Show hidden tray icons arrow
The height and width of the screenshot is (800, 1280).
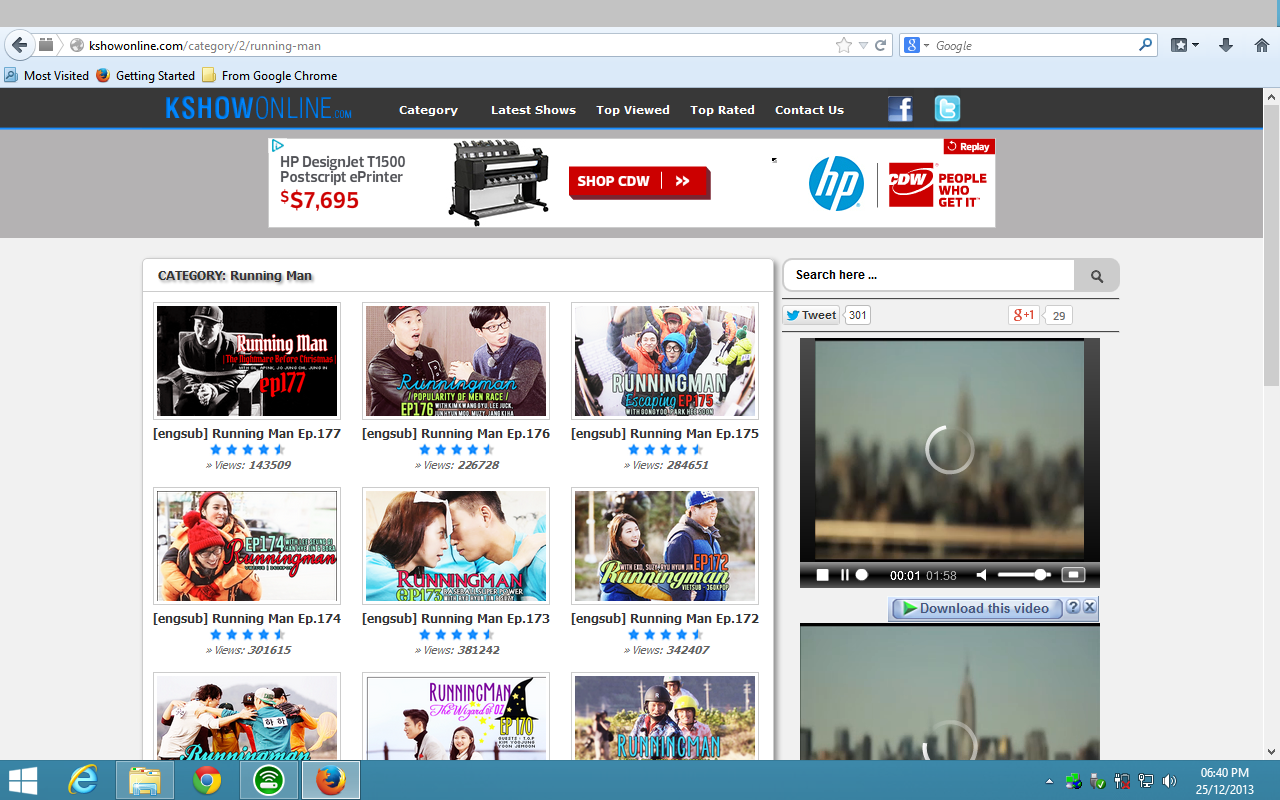point(1049,781)
